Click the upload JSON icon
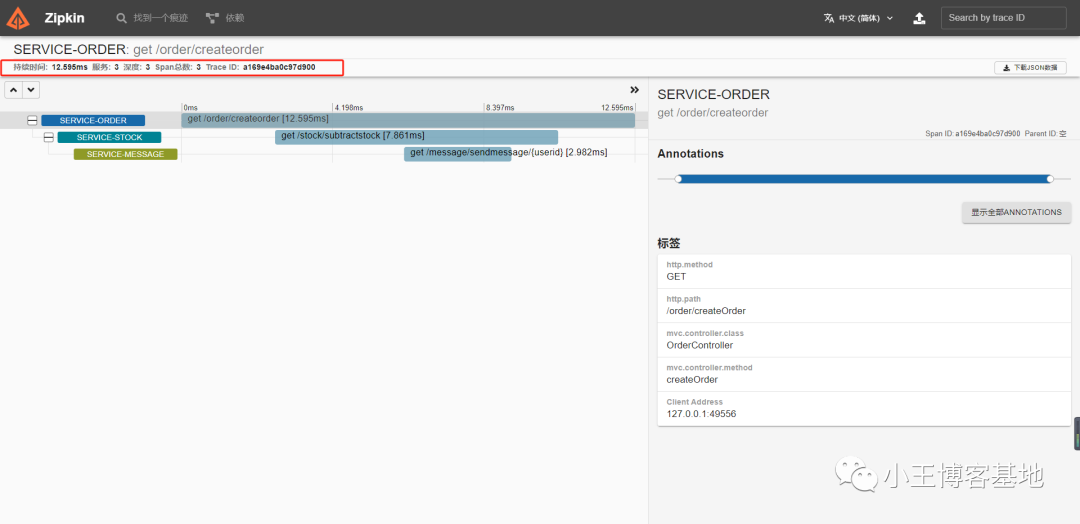 pyautogui.click(x=919, y=18)
